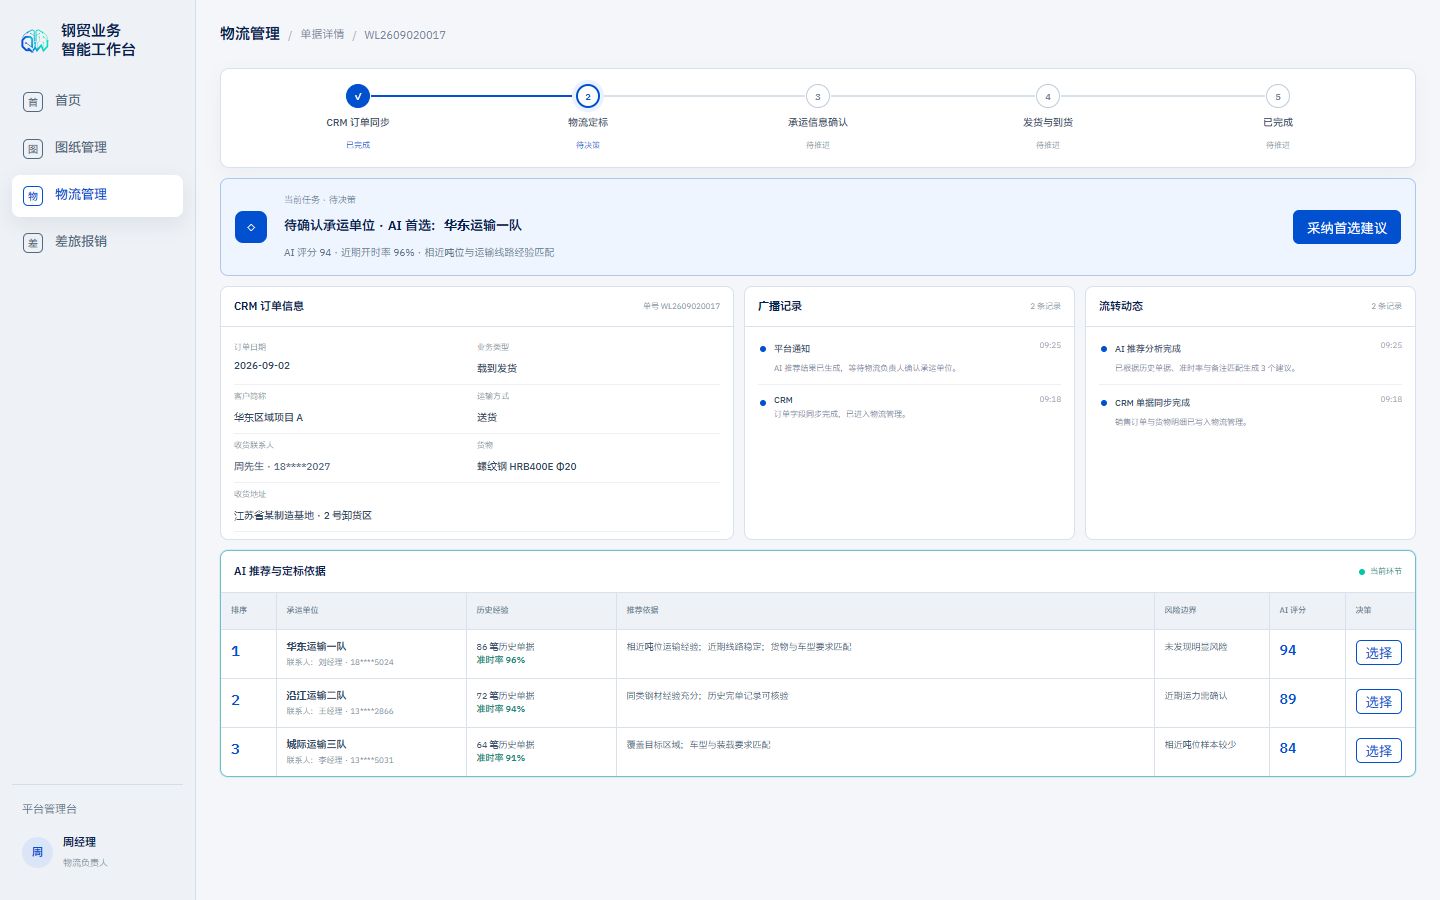The image size is (1440, 900).
Task: Click the customer name 华东区域项目 A
Action: pos(268,417)
